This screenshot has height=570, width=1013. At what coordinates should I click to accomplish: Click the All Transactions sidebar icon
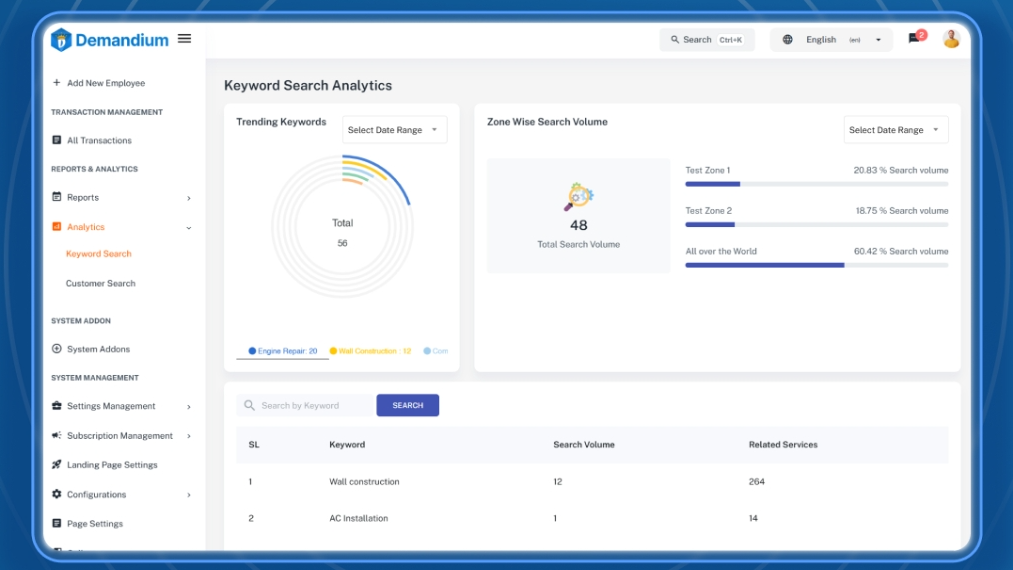[57, 140]
